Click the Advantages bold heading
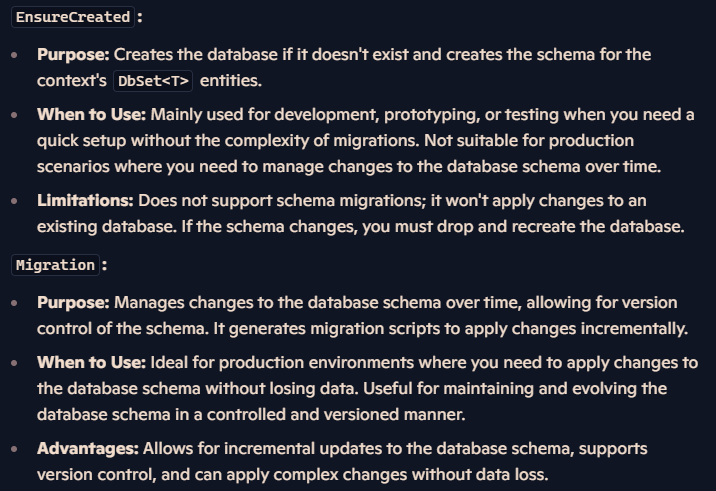This screenshot has height=491, width=716. [88, 449]
